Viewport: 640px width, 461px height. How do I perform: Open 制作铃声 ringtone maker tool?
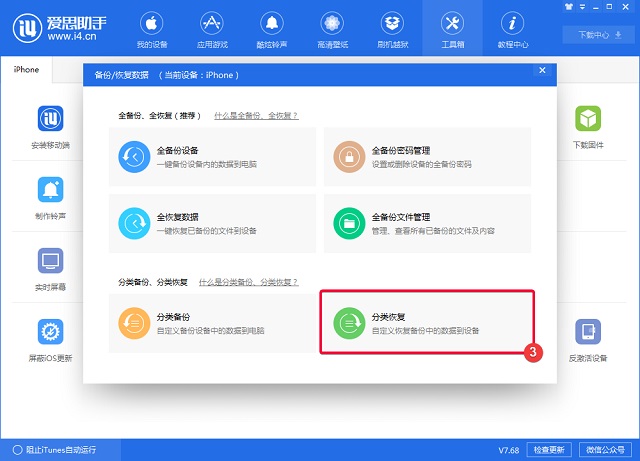click(51, 198)
